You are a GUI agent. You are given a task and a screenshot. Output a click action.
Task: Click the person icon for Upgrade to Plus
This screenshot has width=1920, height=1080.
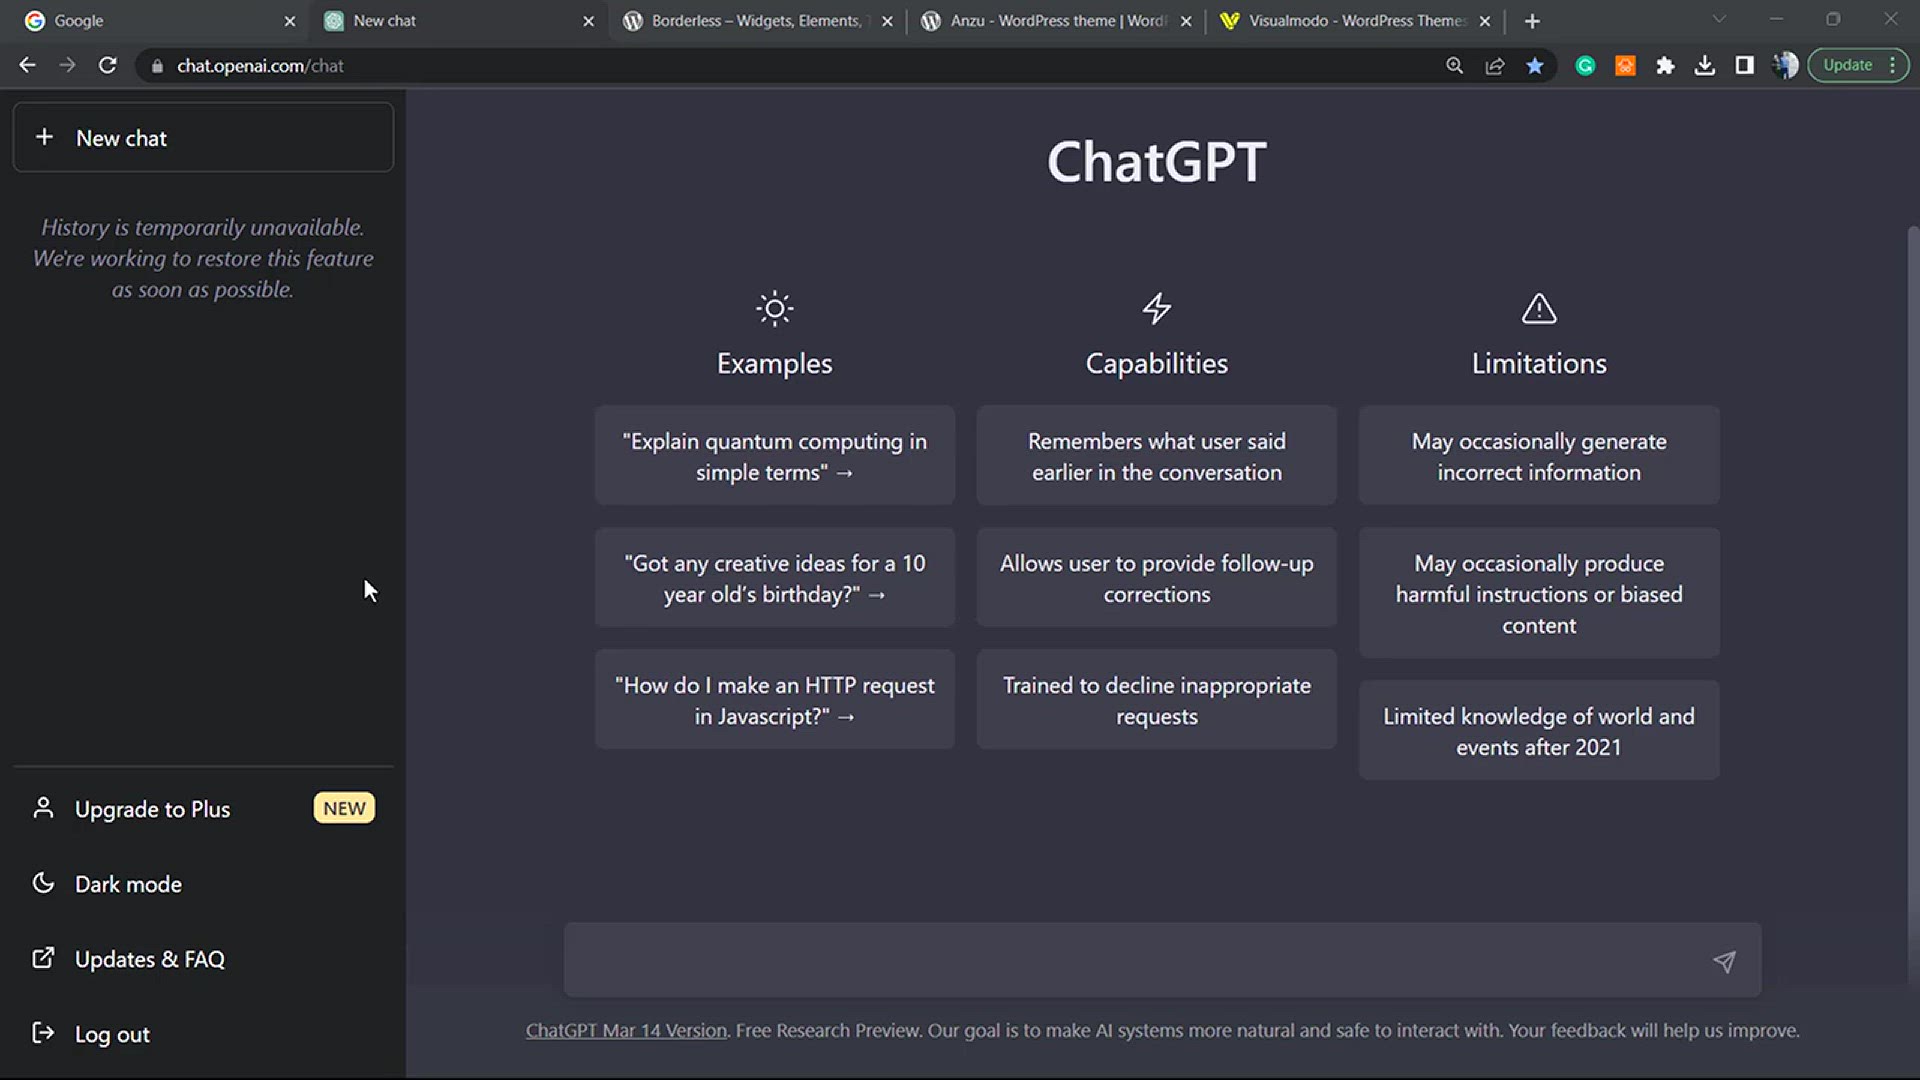coord(43,808)
